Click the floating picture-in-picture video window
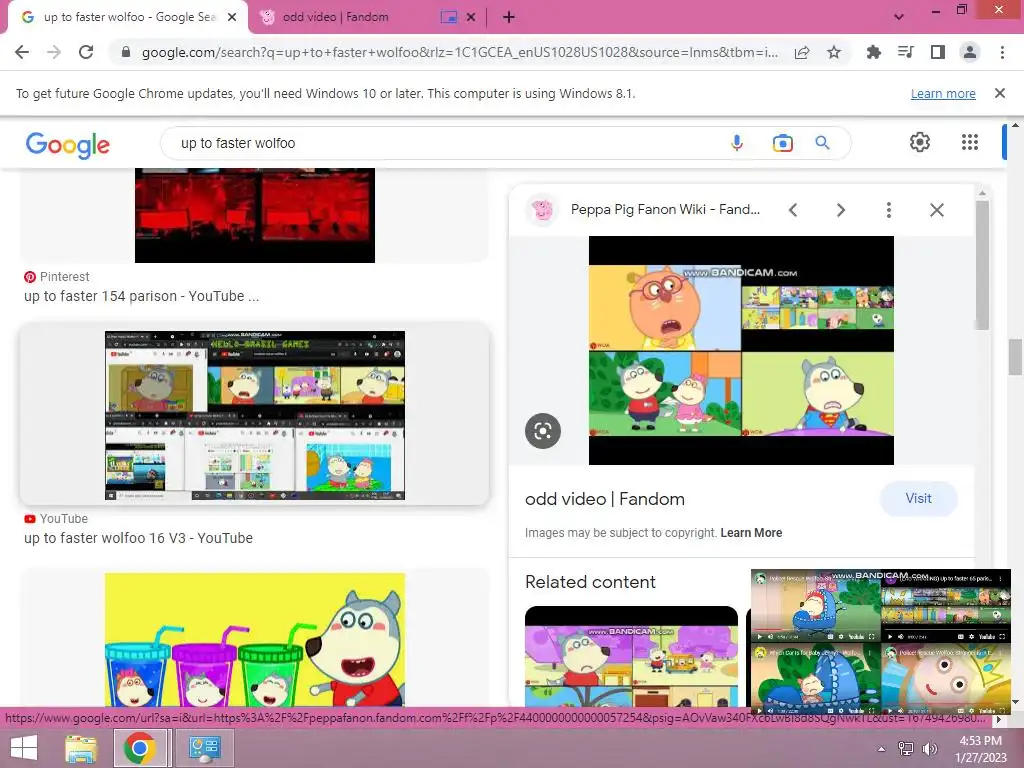Image resolution: width=1024 pixels, height=768 pixels. [x=880, y=641]
